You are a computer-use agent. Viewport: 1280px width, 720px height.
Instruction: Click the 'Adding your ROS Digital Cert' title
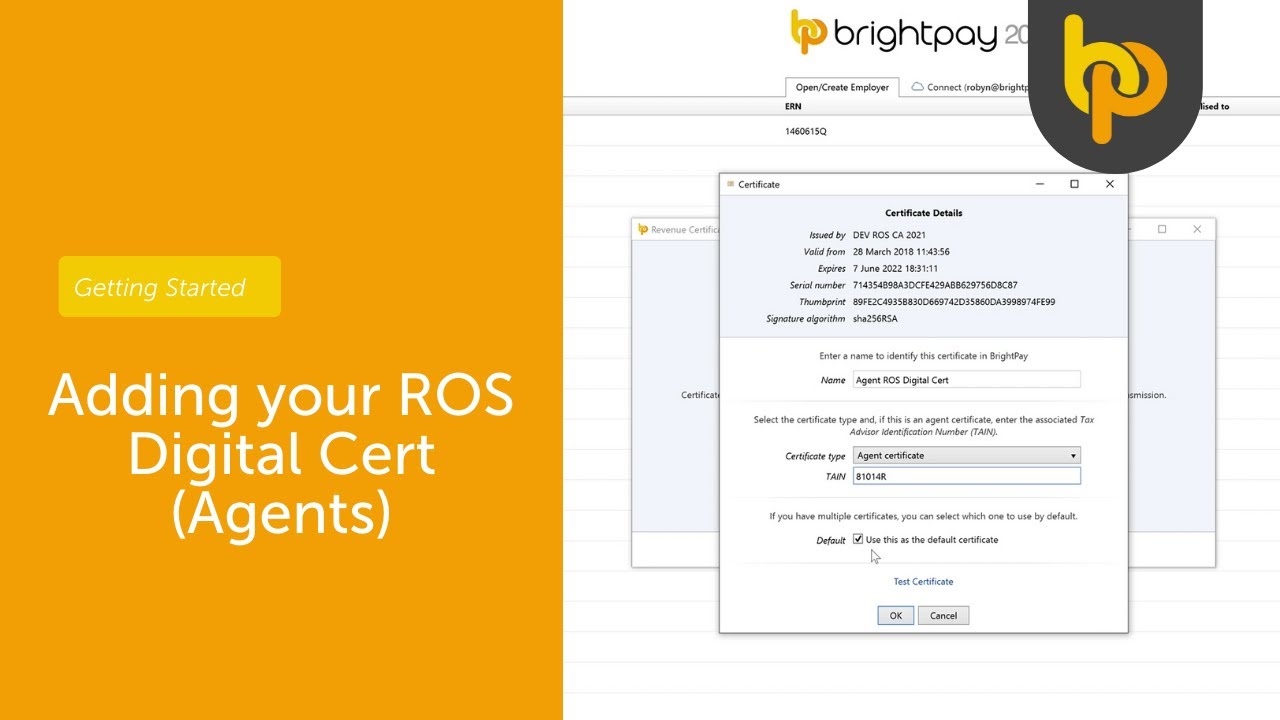pyautogui.click(x=281, y=453)
